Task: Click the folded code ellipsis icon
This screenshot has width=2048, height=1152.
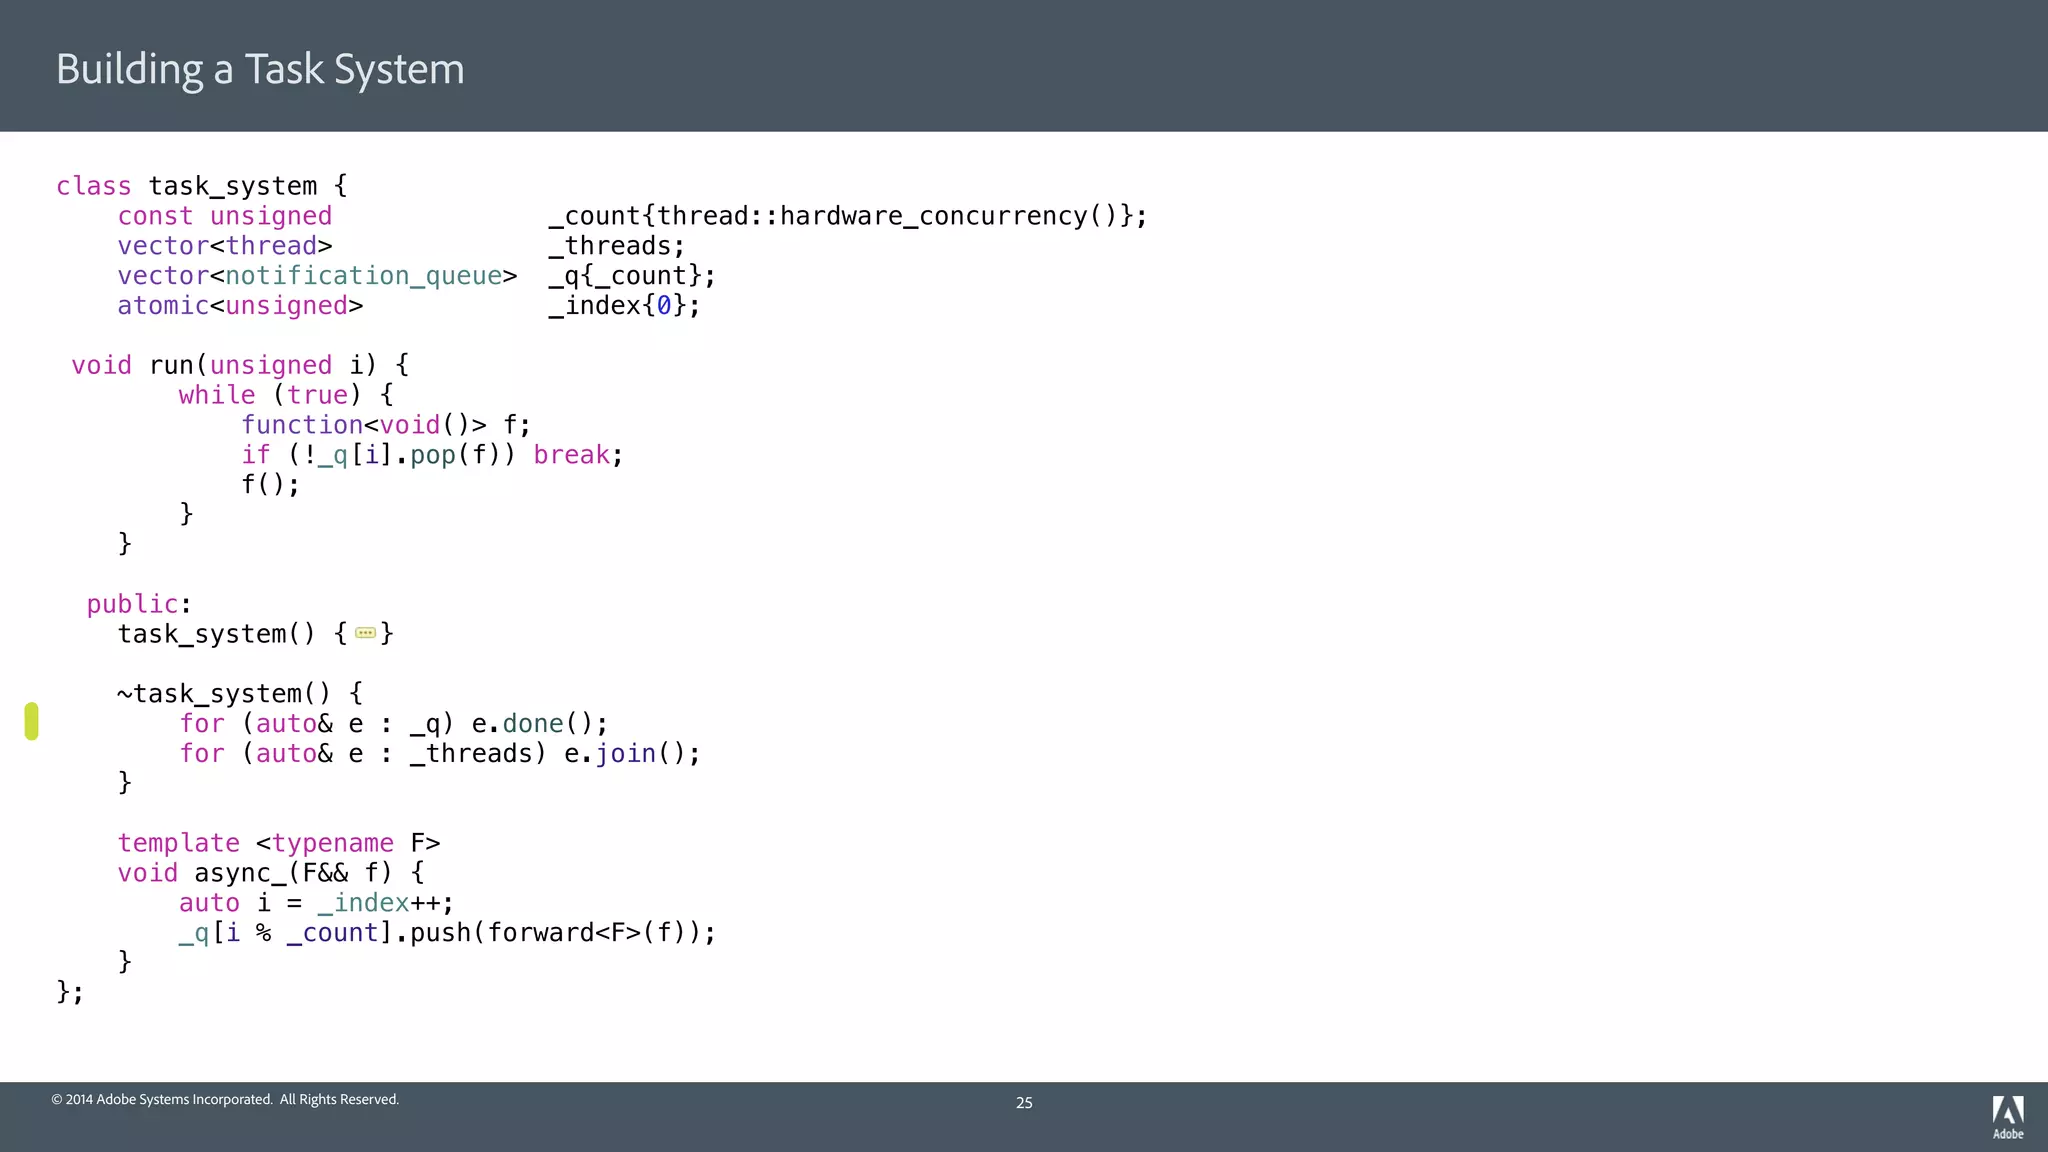Action: 365,633
